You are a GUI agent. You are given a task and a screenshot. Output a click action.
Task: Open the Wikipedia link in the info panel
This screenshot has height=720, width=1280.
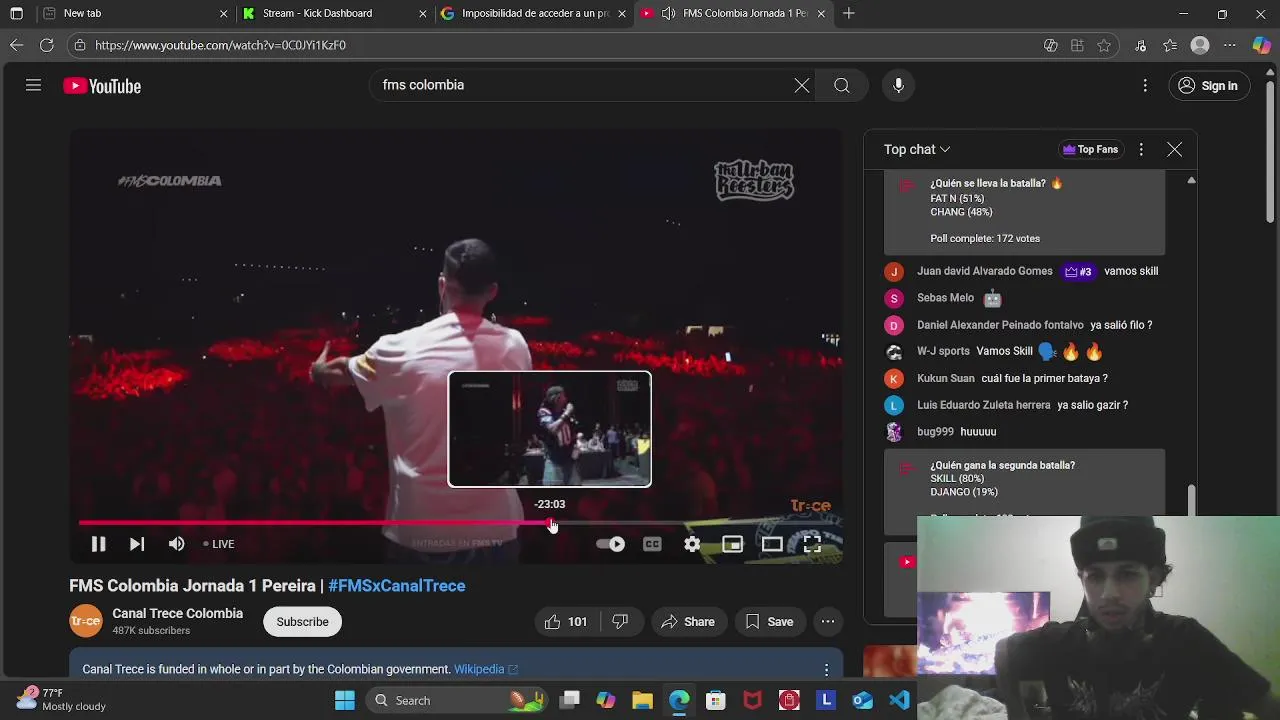(x=486, y=669)
